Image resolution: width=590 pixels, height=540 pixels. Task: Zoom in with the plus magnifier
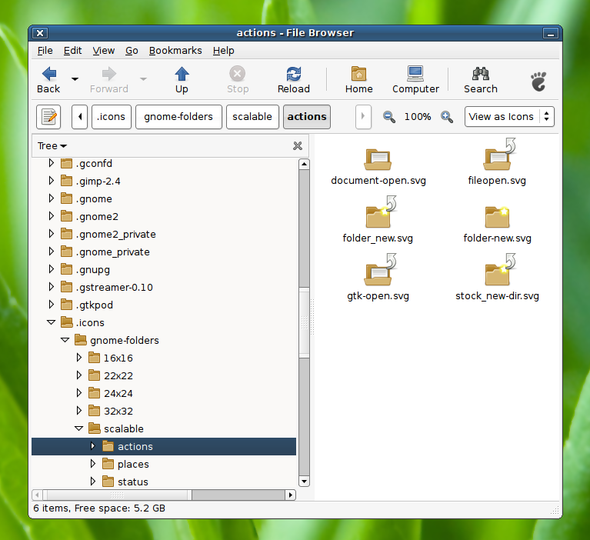coord(447,117)
